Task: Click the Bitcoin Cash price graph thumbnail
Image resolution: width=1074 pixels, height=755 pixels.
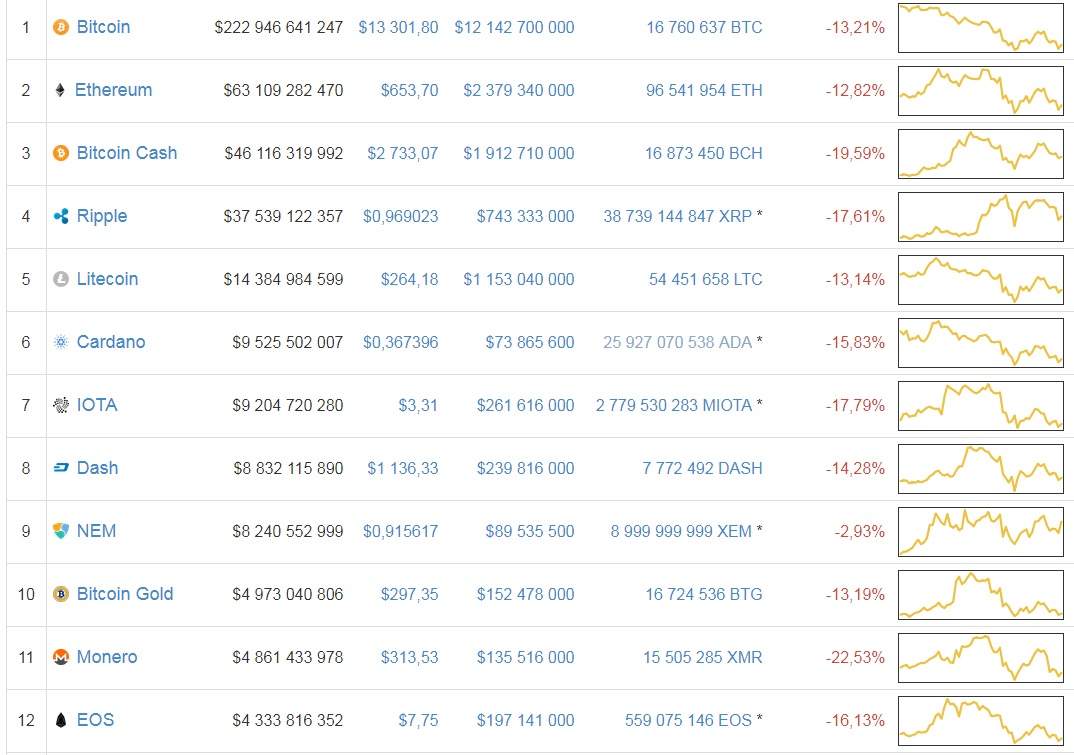Action: (980, 153)
